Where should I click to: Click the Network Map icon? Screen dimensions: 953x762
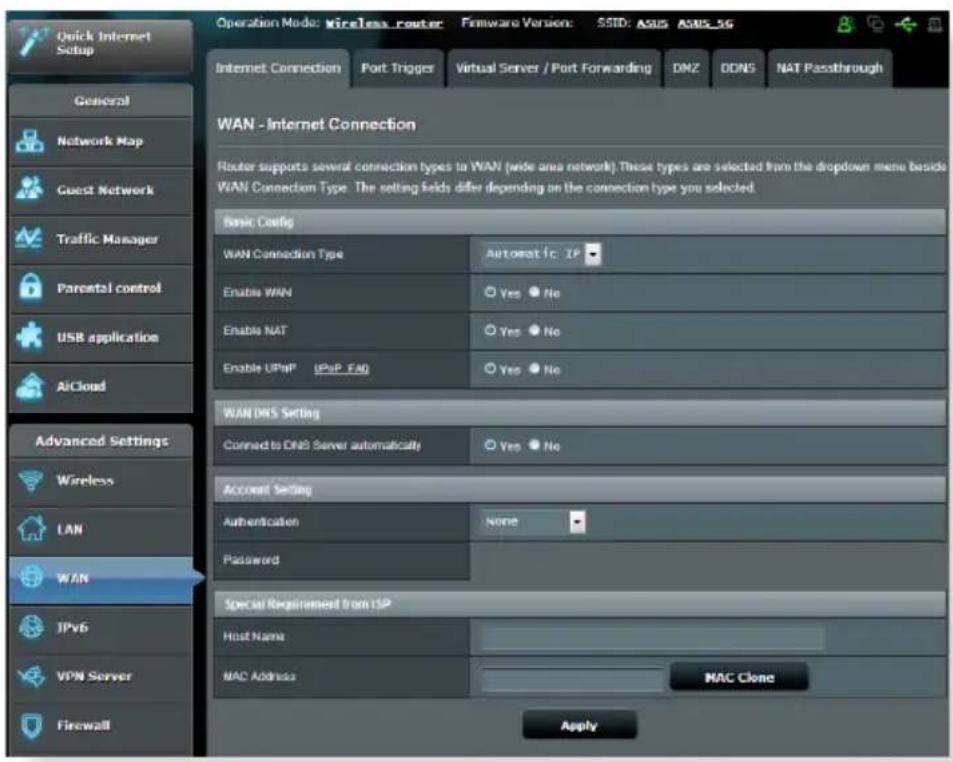click(30, 141)
